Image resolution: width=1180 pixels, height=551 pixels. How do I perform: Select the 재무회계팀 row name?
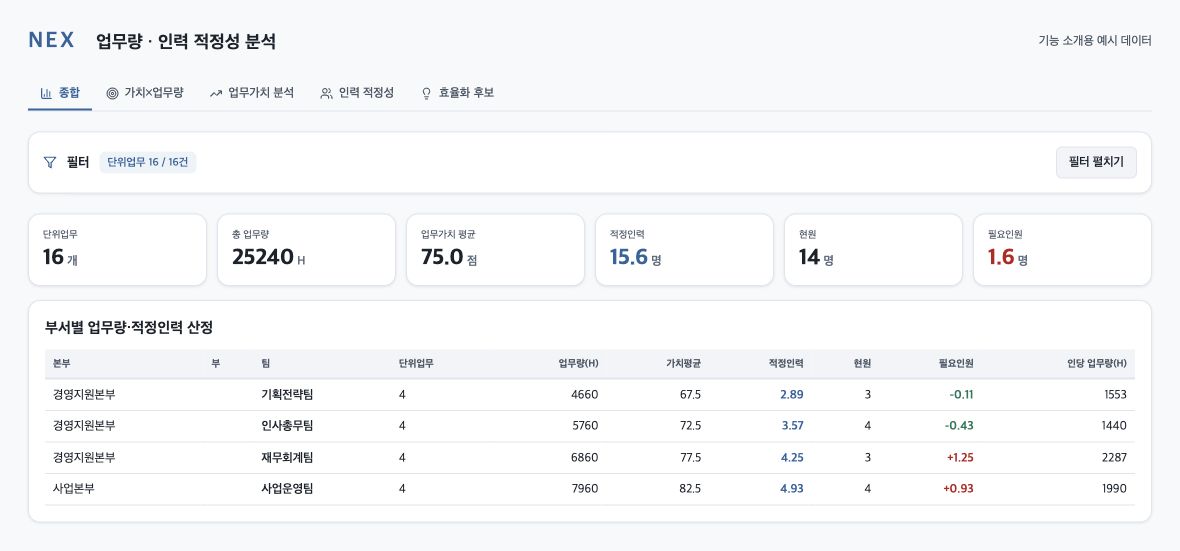287,458
